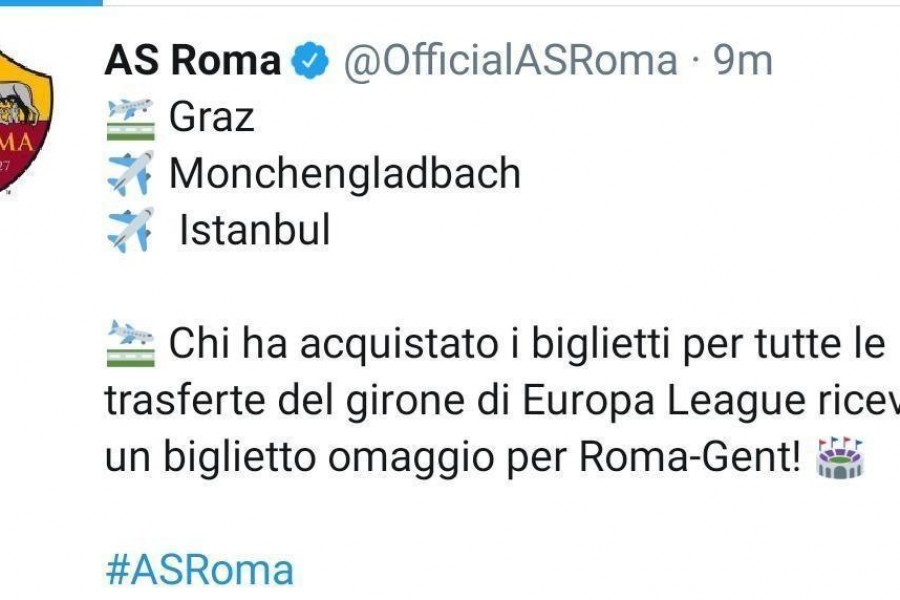Click the biglietto omaggio phrase
This screenshot has width=900, height=600.
click(x=331, y=458)
